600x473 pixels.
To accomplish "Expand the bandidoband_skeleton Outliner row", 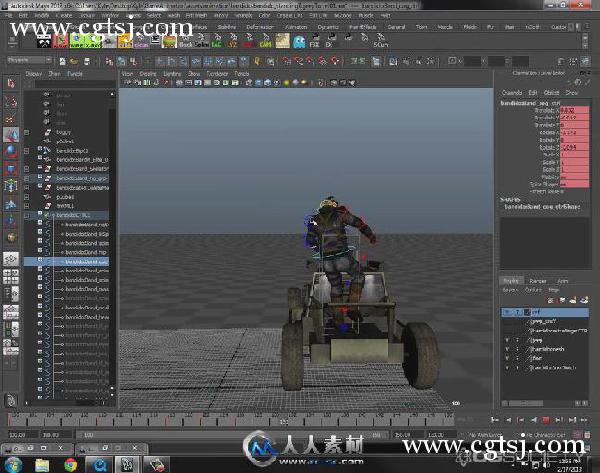I will pos(26,169).
